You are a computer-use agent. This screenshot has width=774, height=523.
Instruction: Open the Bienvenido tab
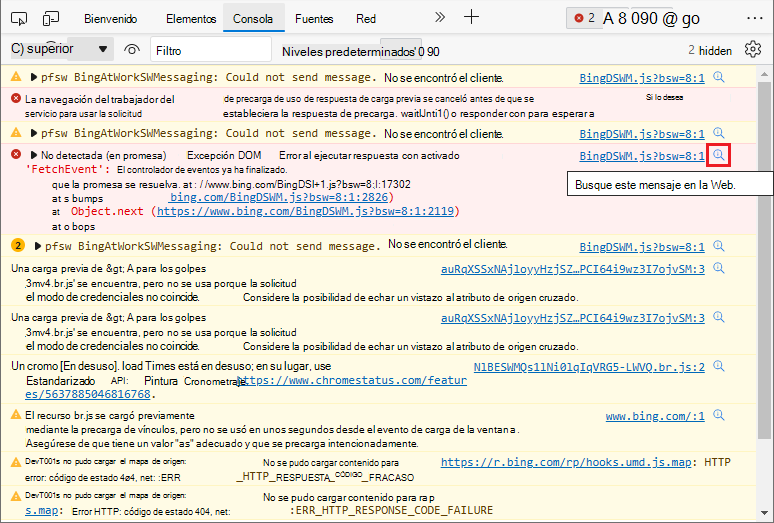111,19
